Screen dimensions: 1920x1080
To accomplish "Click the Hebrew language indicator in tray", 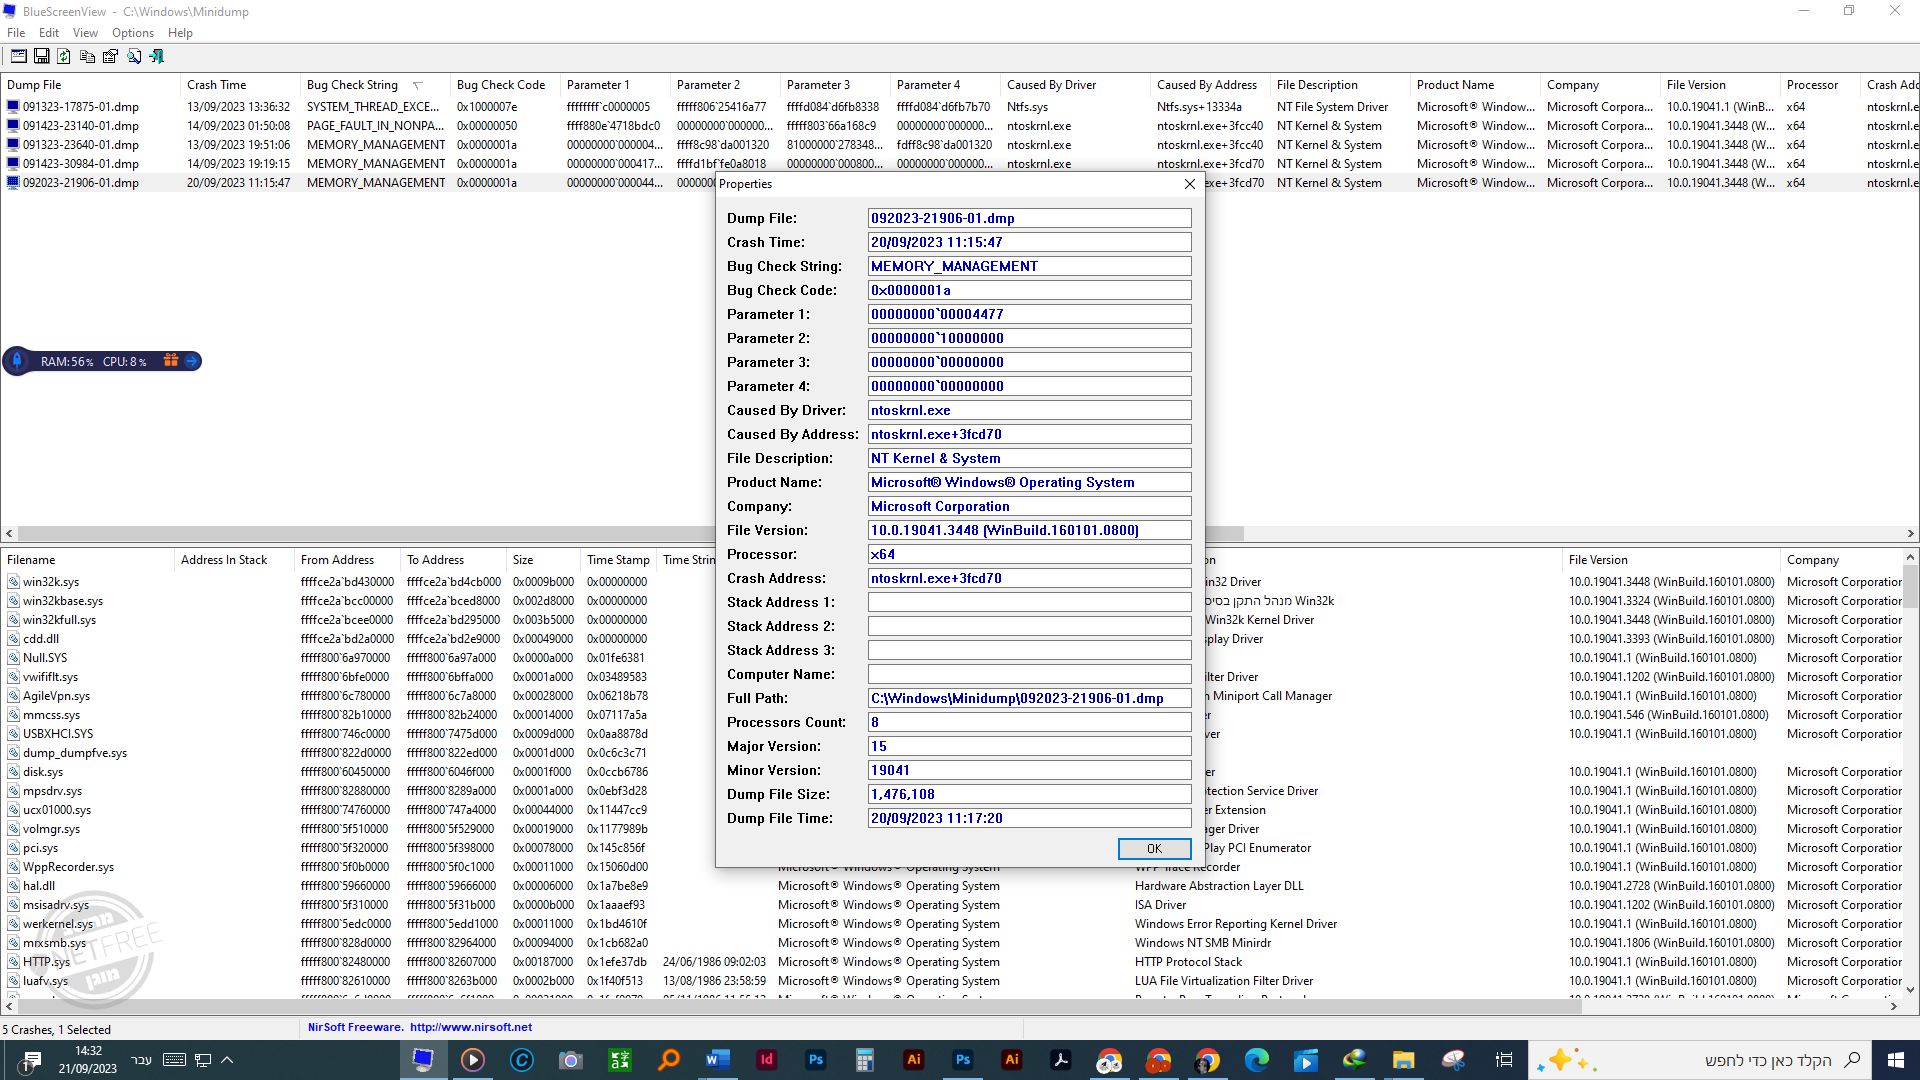I will [142, 1060].
